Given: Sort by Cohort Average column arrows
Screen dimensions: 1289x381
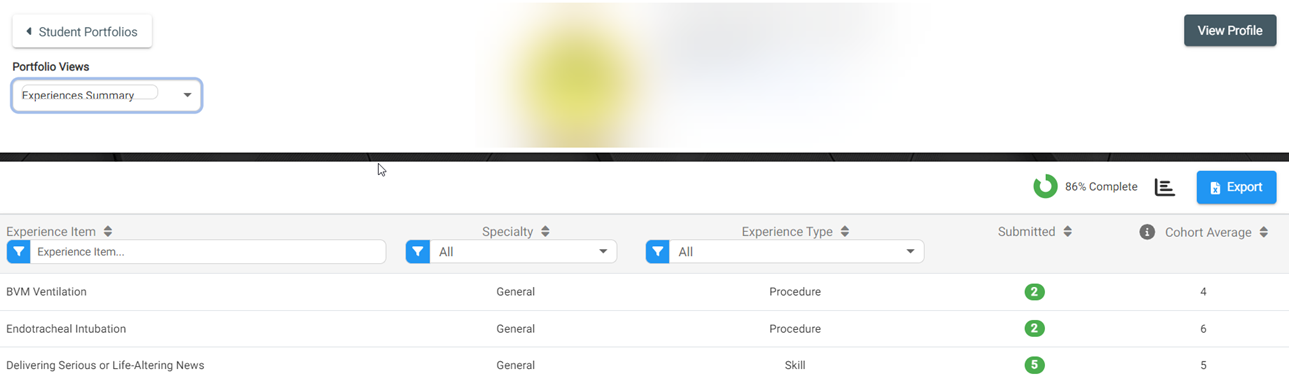Looking at the screenshot, I should tap(1264, 232).
